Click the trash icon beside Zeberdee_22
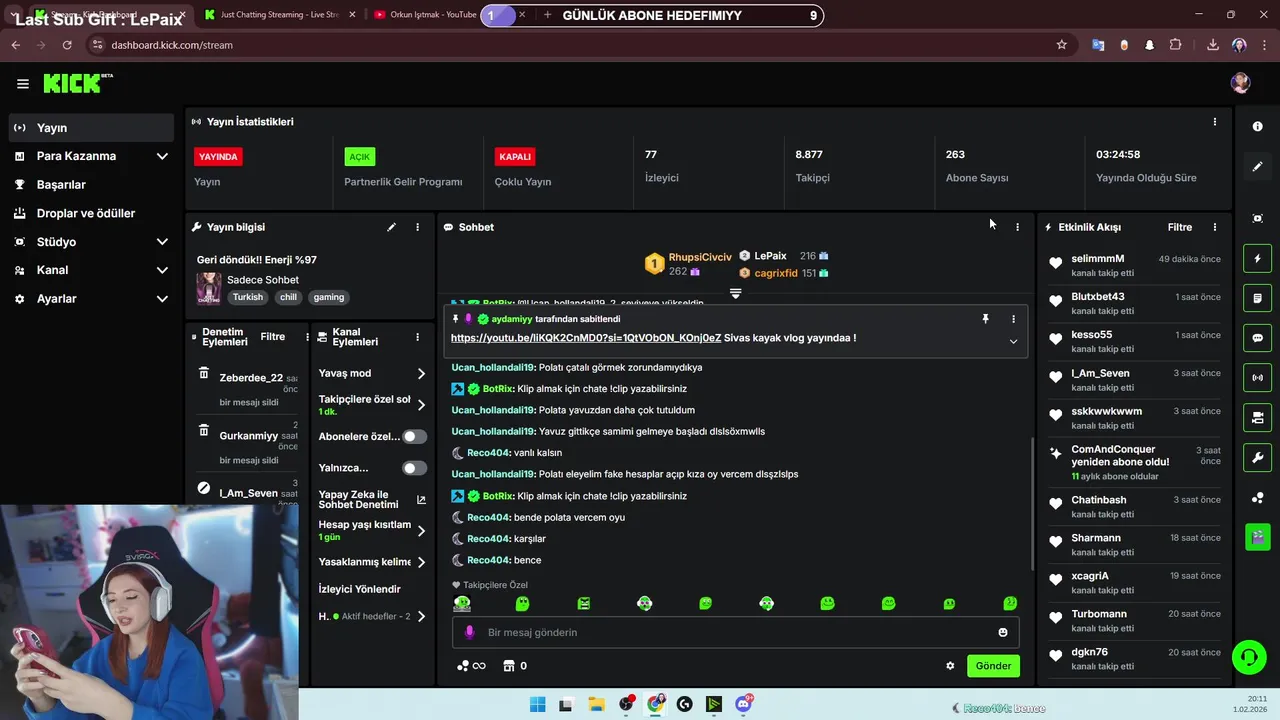Image resolution: width=1280 pixels, height=720 pixels. tap(204, 373)
